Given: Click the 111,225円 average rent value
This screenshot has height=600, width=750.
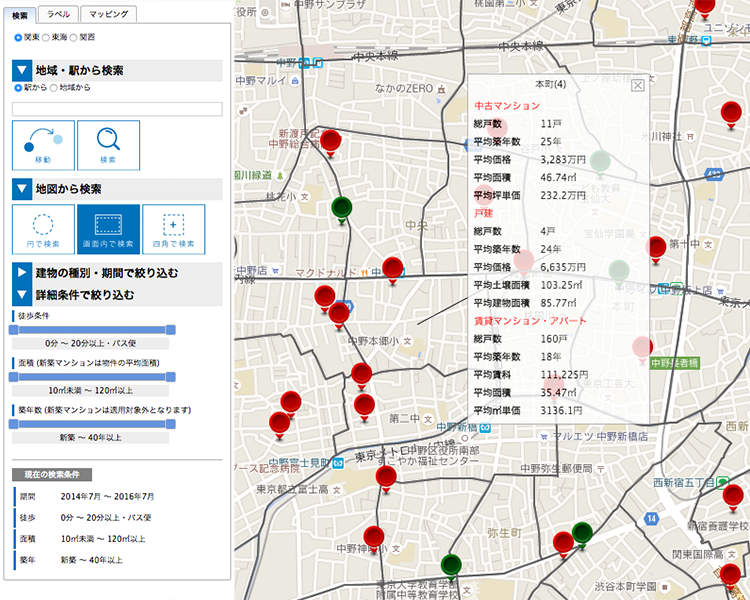Looking at the screenshot, I should click(564, 375).
